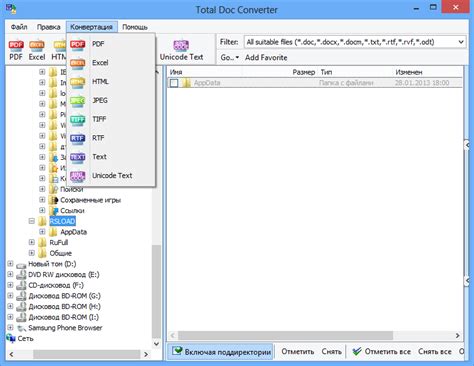474x366 pixels.
Task: Choose TIFF in the conversion dropdown menu
Action: [x=111, y=119]
